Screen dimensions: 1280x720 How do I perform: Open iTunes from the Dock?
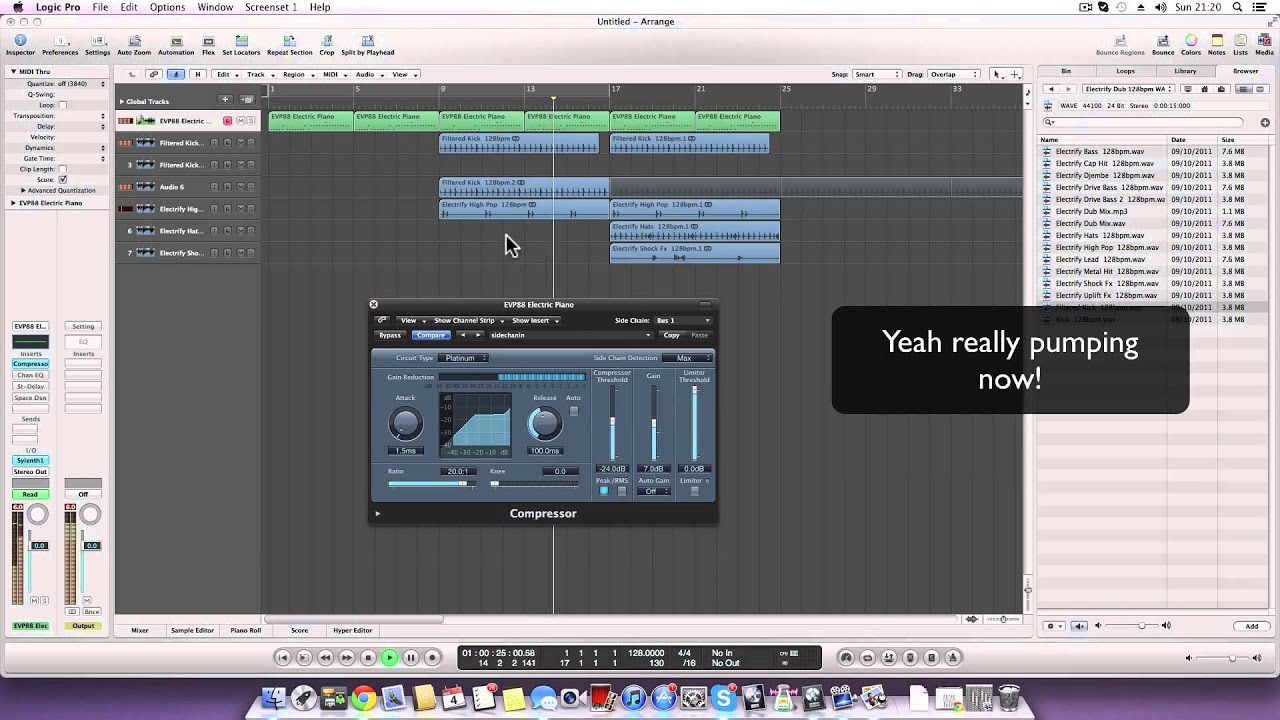tap(632, 698)
